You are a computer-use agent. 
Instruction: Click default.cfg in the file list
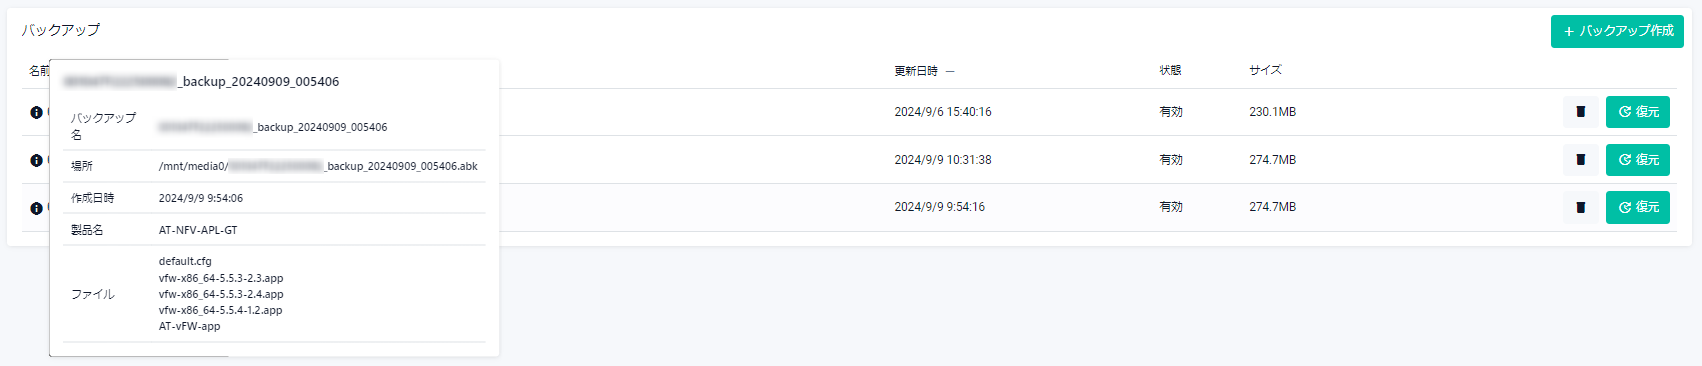(x=185, y=261)
